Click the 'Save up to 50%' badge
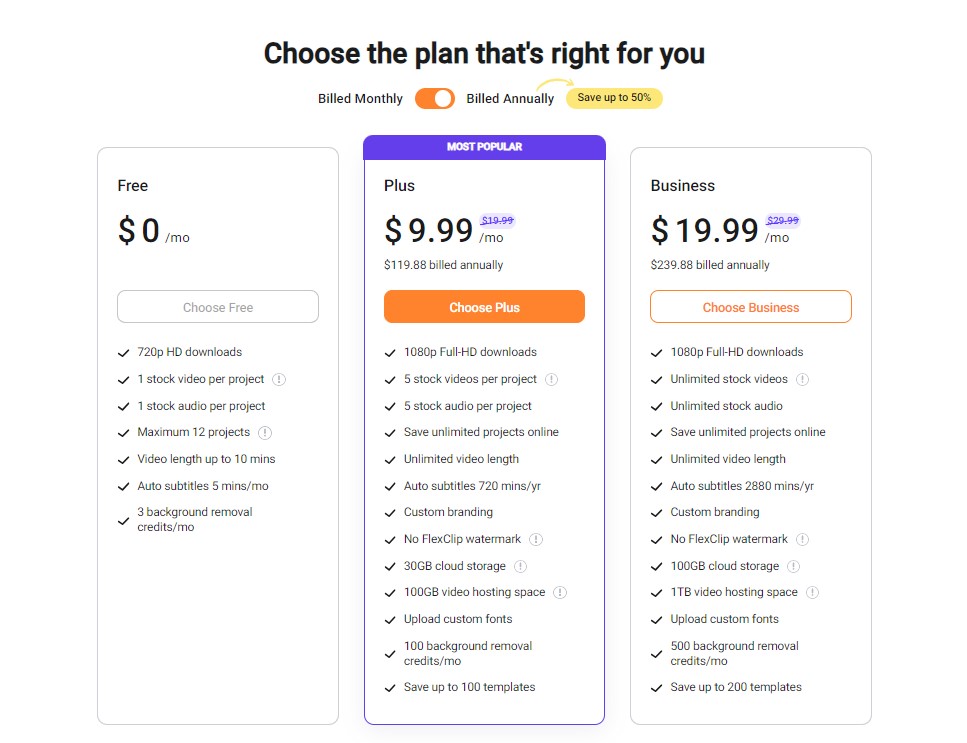The image size is (967, 743). tap(614, 97)
